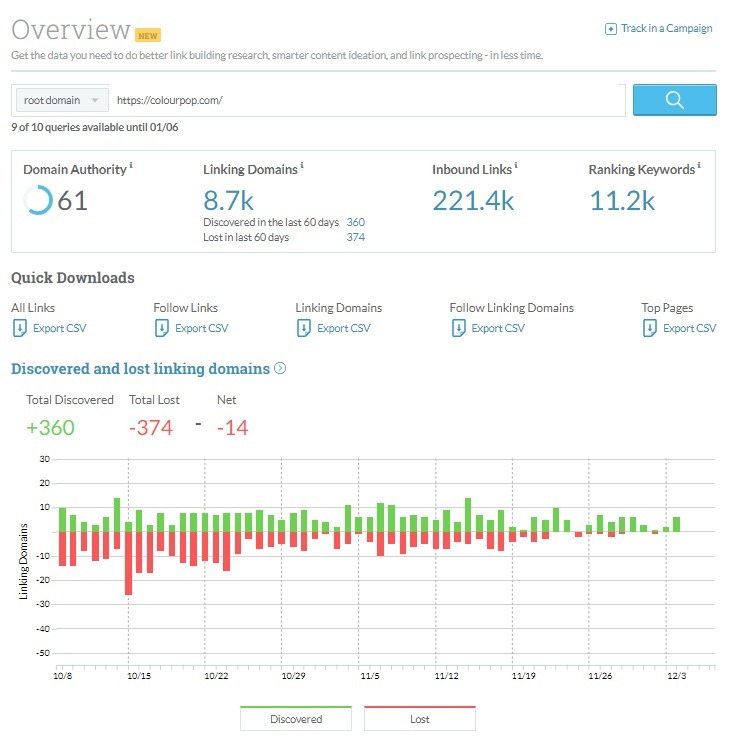The width and height of the screenshot is (744, 747).
Task: Click the Ranking Keywords info icon
Action: coord(699,165)
